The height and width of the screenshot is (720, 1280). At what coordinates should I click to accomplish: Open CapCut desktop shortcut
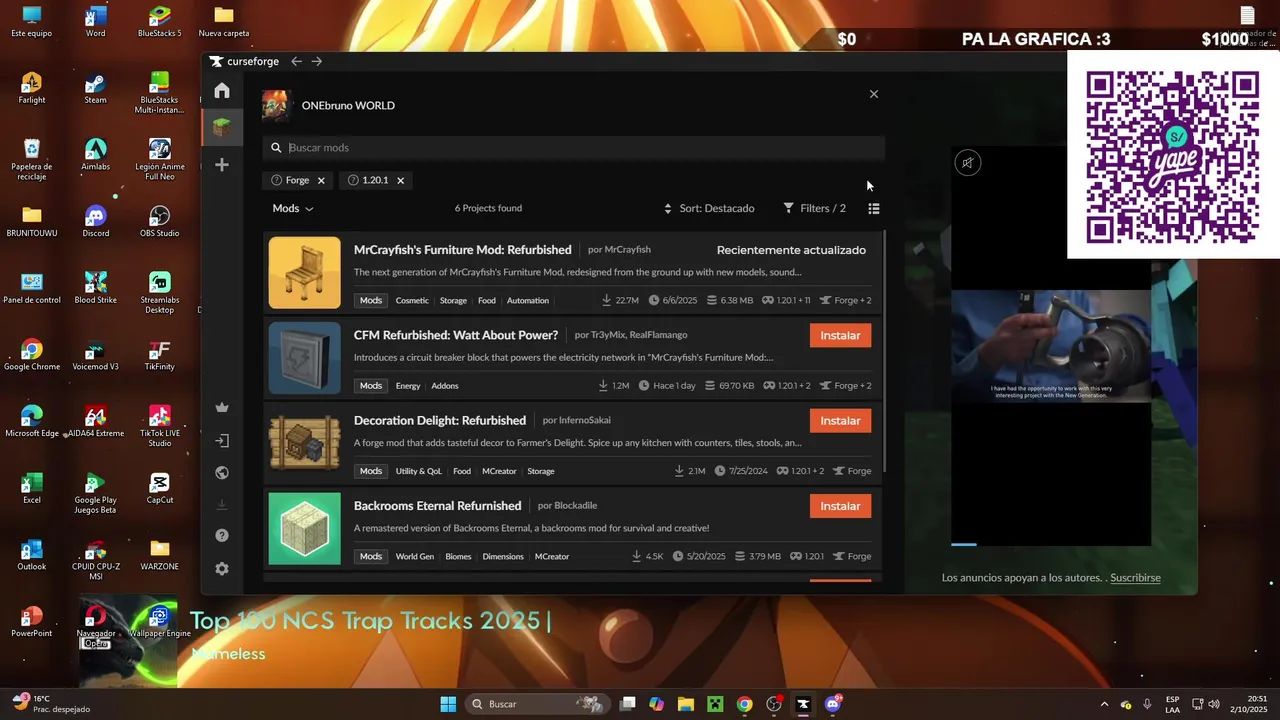click(160, 488)
